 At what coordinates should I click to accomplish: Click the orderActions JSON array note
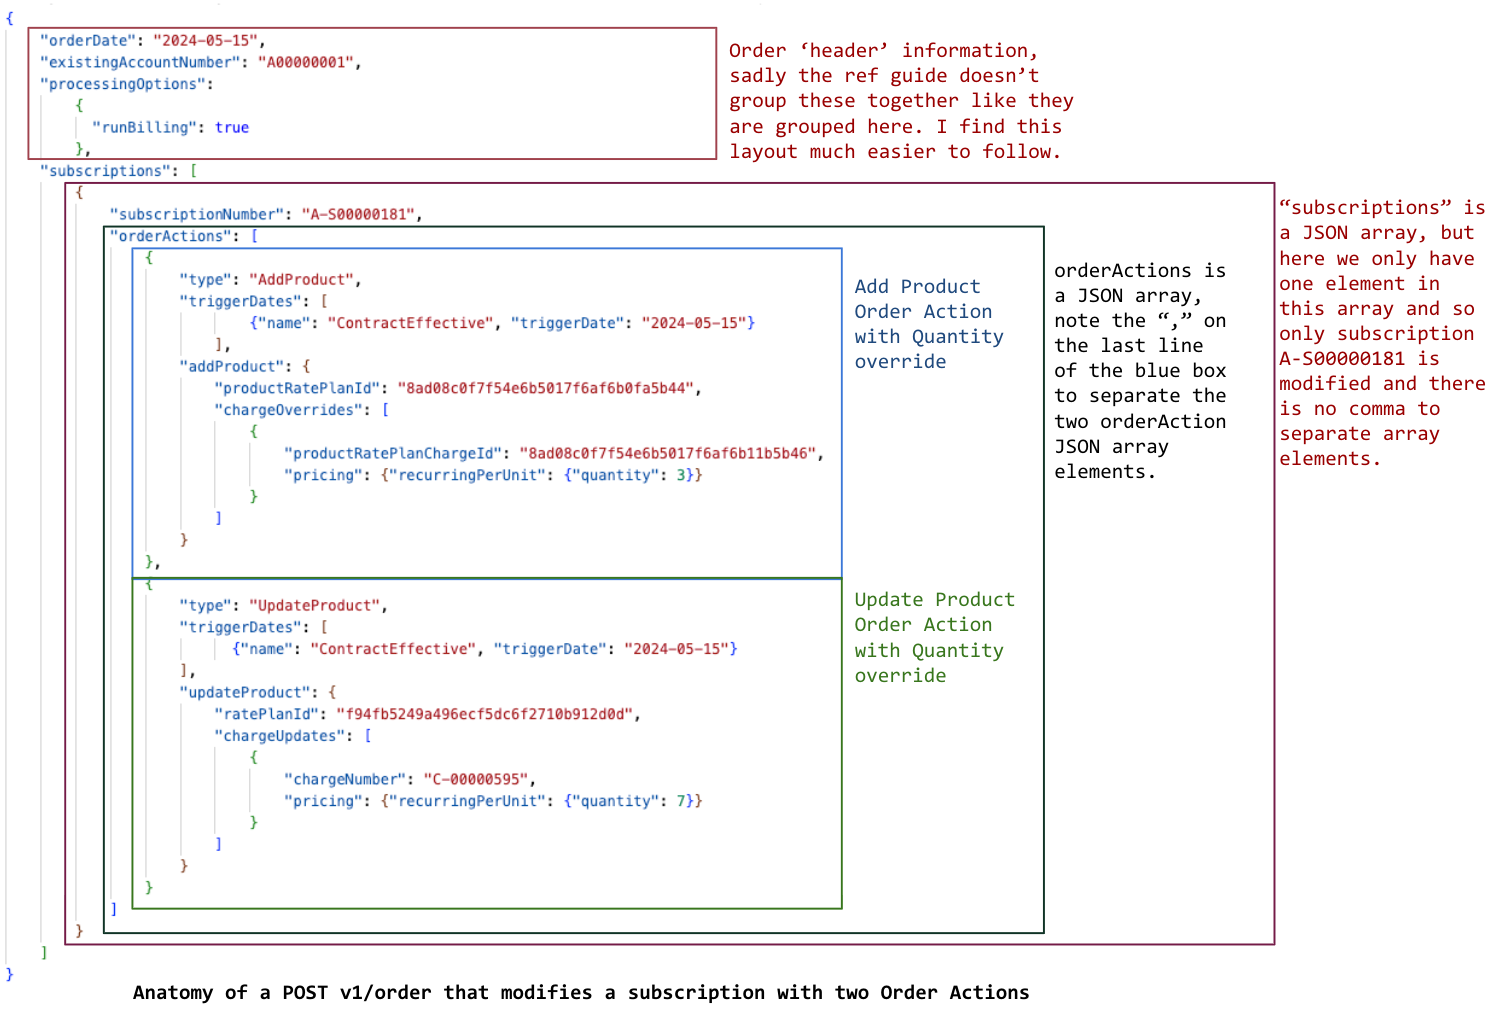1139,370
